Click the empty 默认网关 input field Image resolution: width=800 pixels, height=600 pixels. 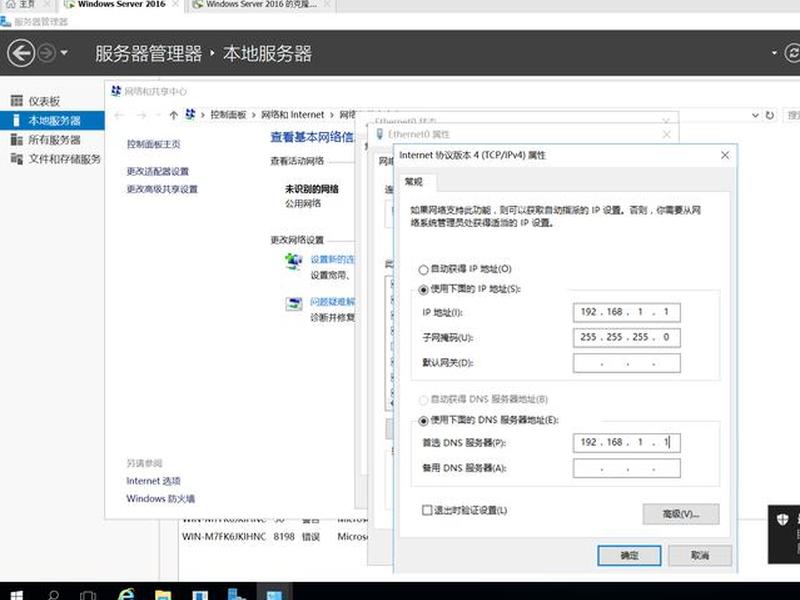point(627,363)
